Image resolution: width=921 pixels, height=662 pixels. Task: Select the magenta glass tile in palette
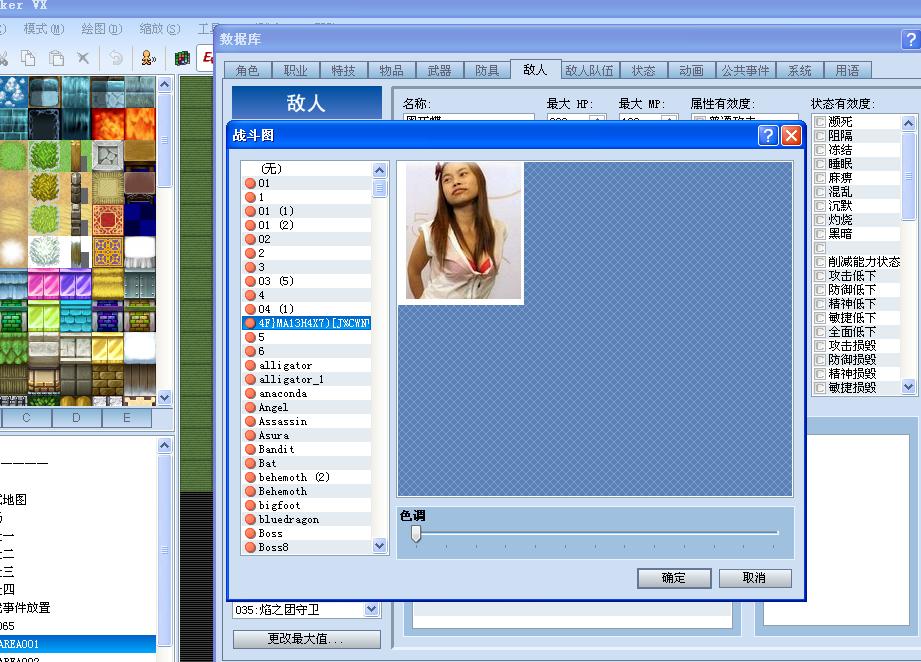(x=44, y=284)
